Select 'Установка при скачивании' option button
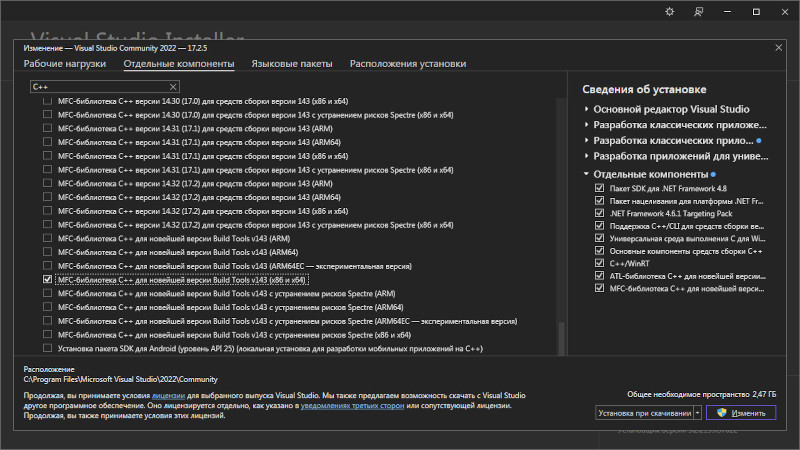This screenshot has width=800, height=450. pos(644,413)
